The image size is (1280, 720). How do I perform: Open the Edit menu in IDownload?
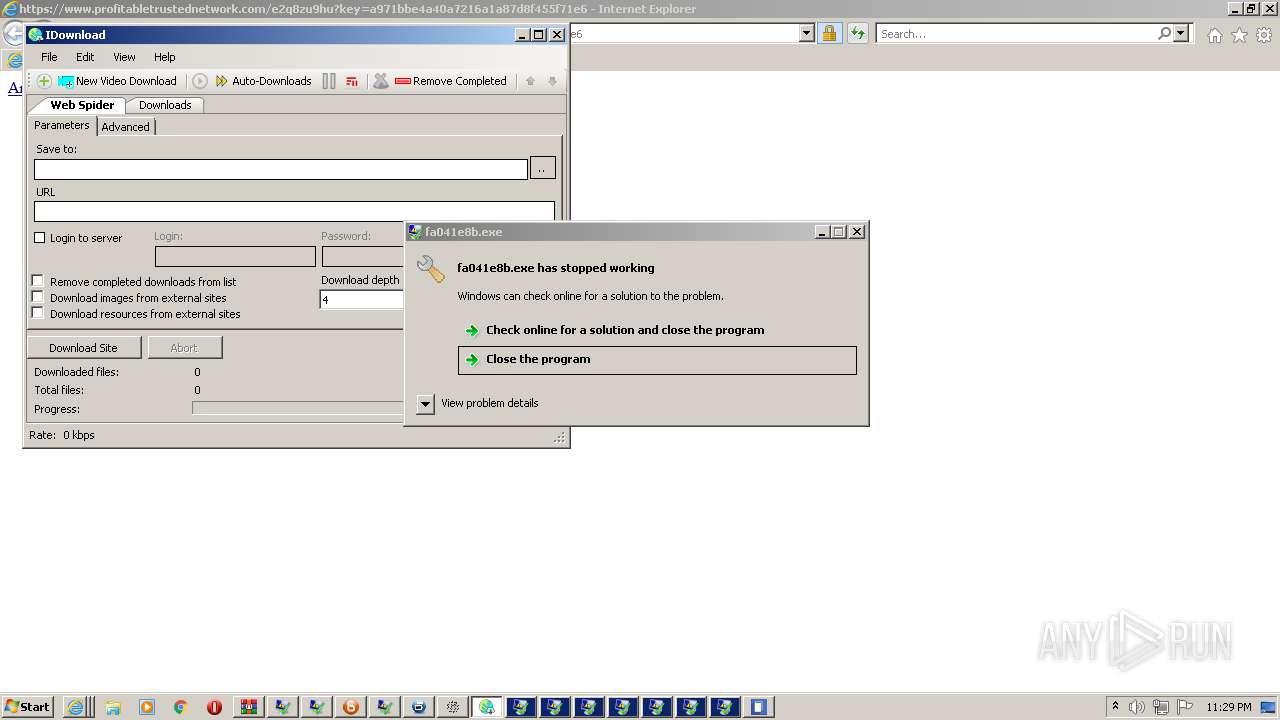click(x=85, y=57)
